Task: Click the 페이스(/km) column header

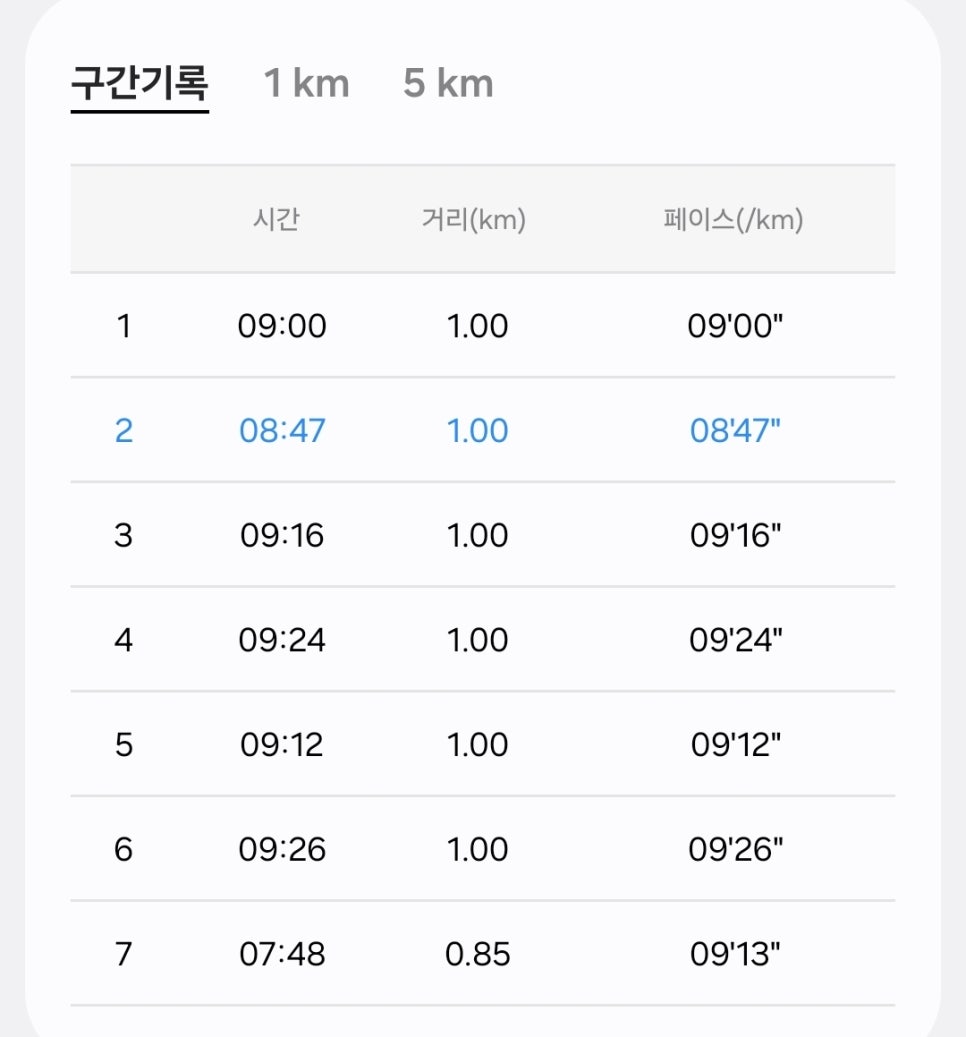Action: click(733, 219)
